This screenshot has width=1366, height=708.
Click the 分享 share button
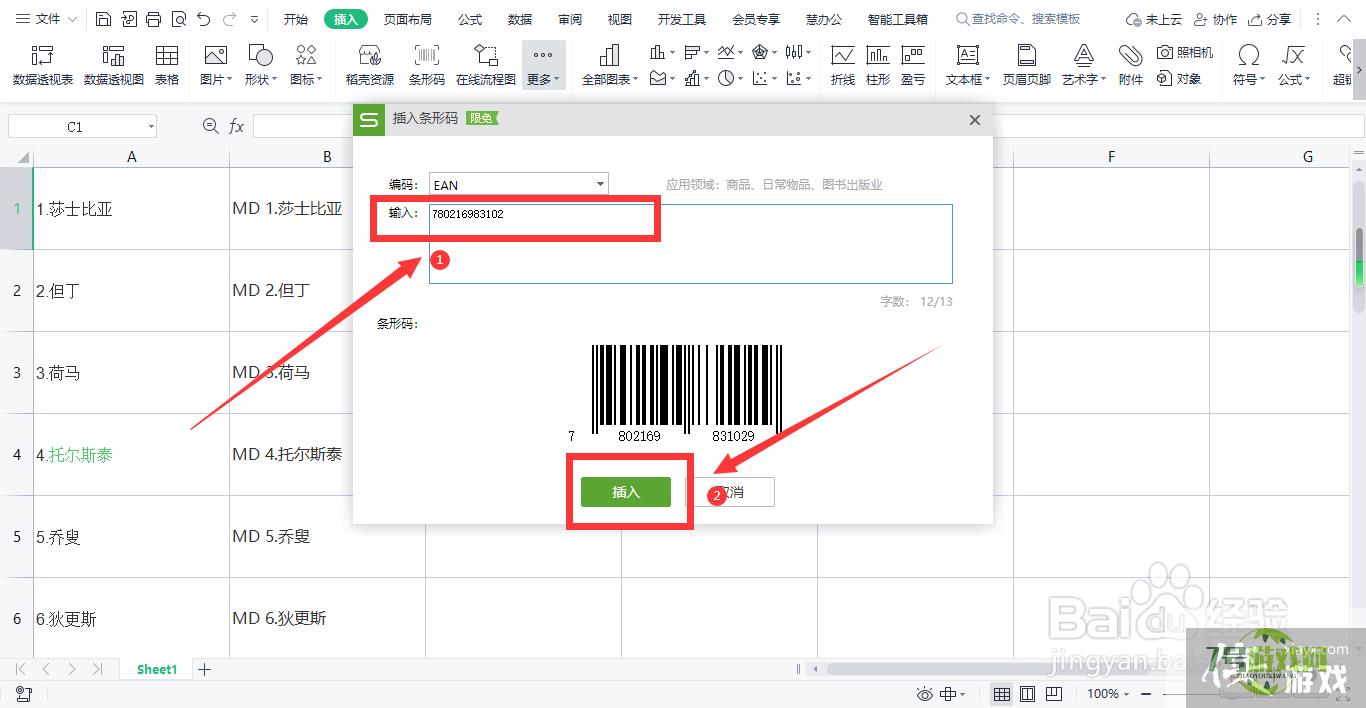tap(1269, 19)
